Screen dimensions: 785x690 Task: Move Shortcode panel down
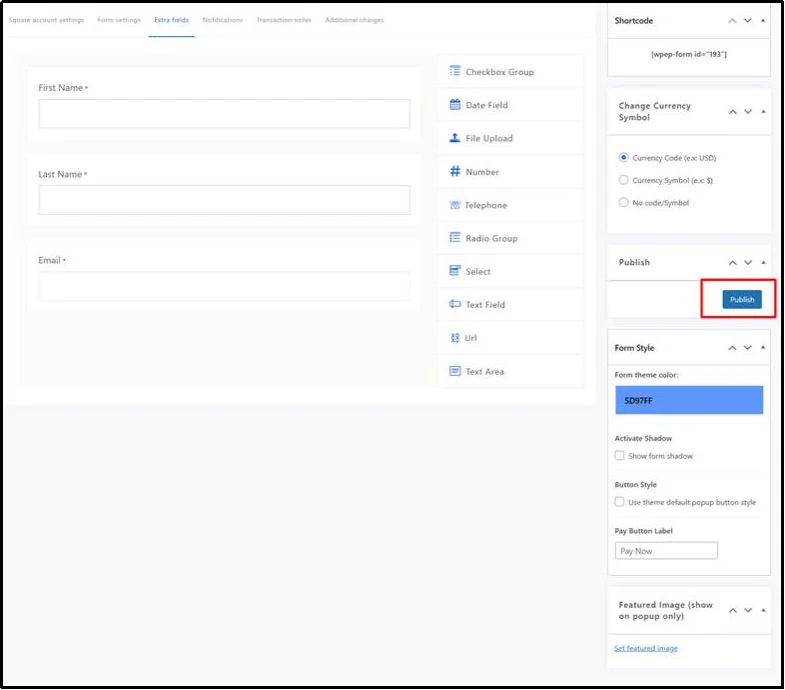point(747,21)
